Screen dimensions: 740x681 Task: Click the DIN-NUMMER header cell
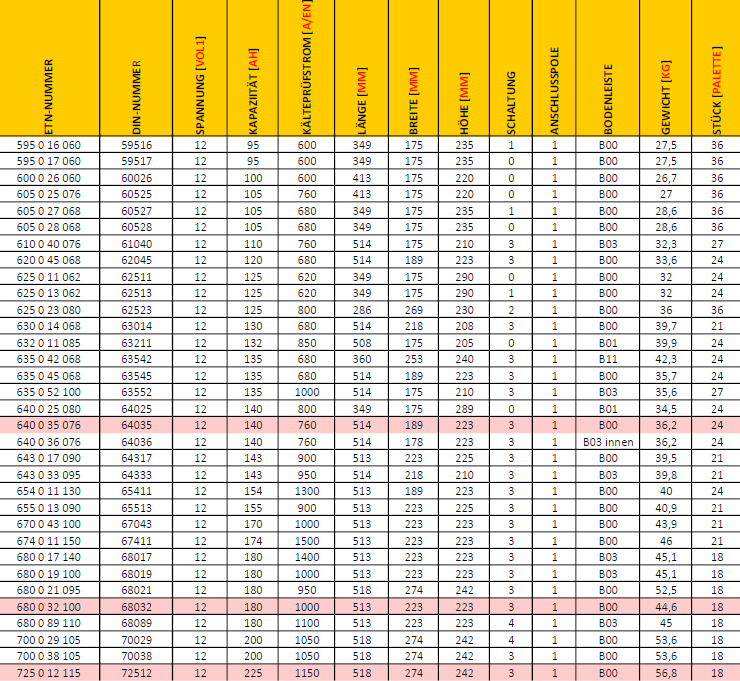pyautogui.click(x=136, y=68)
